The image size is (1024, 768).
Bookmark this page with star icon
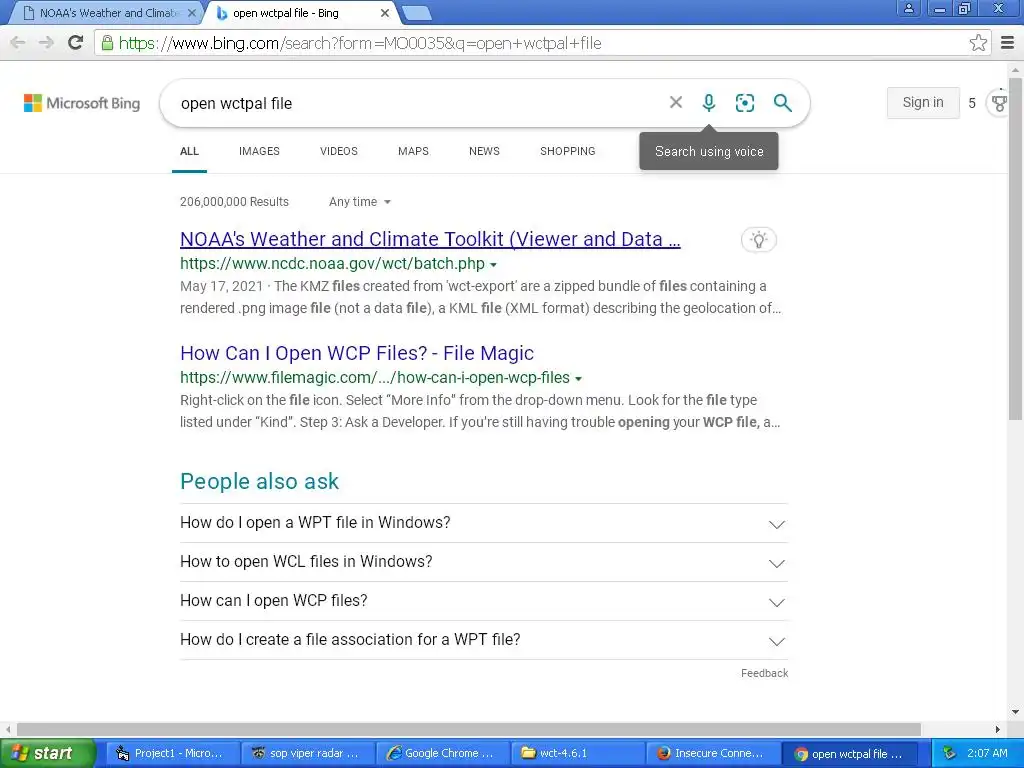click(978, 43)
